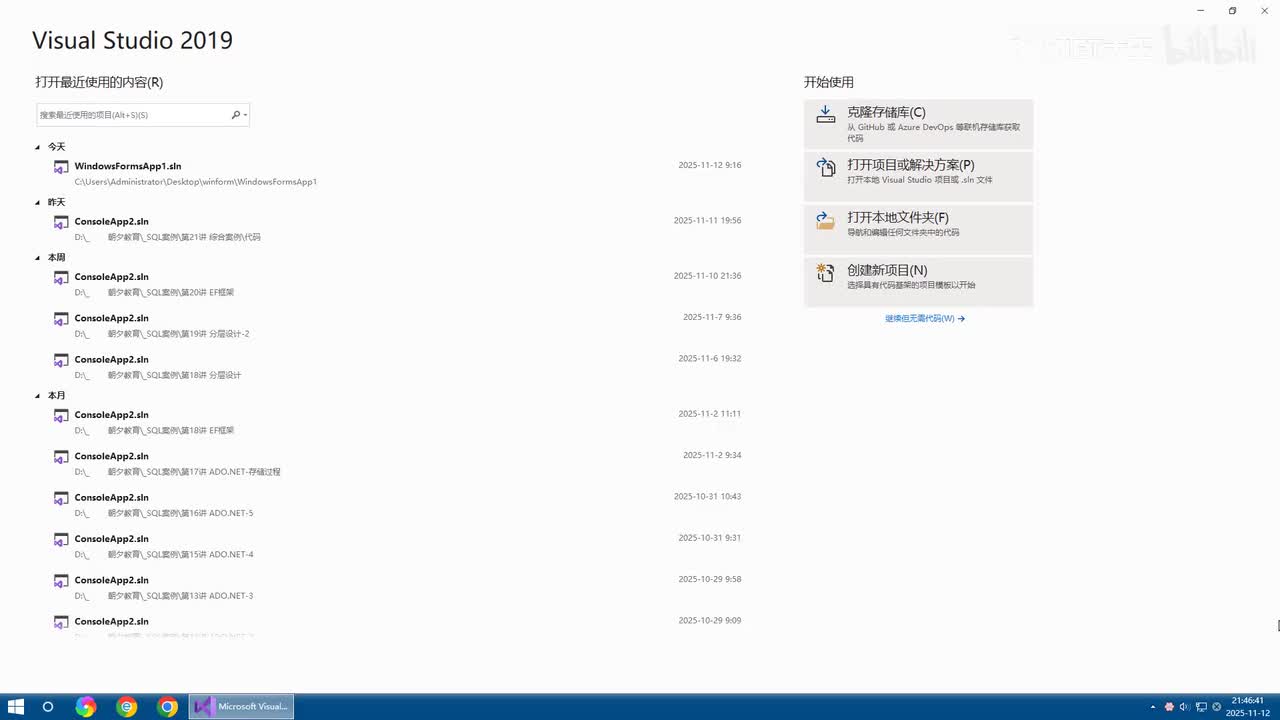The height and width of the screenshot is (720, 1280).
Task: Collapse the 本月 group
Action: (38, 396)
